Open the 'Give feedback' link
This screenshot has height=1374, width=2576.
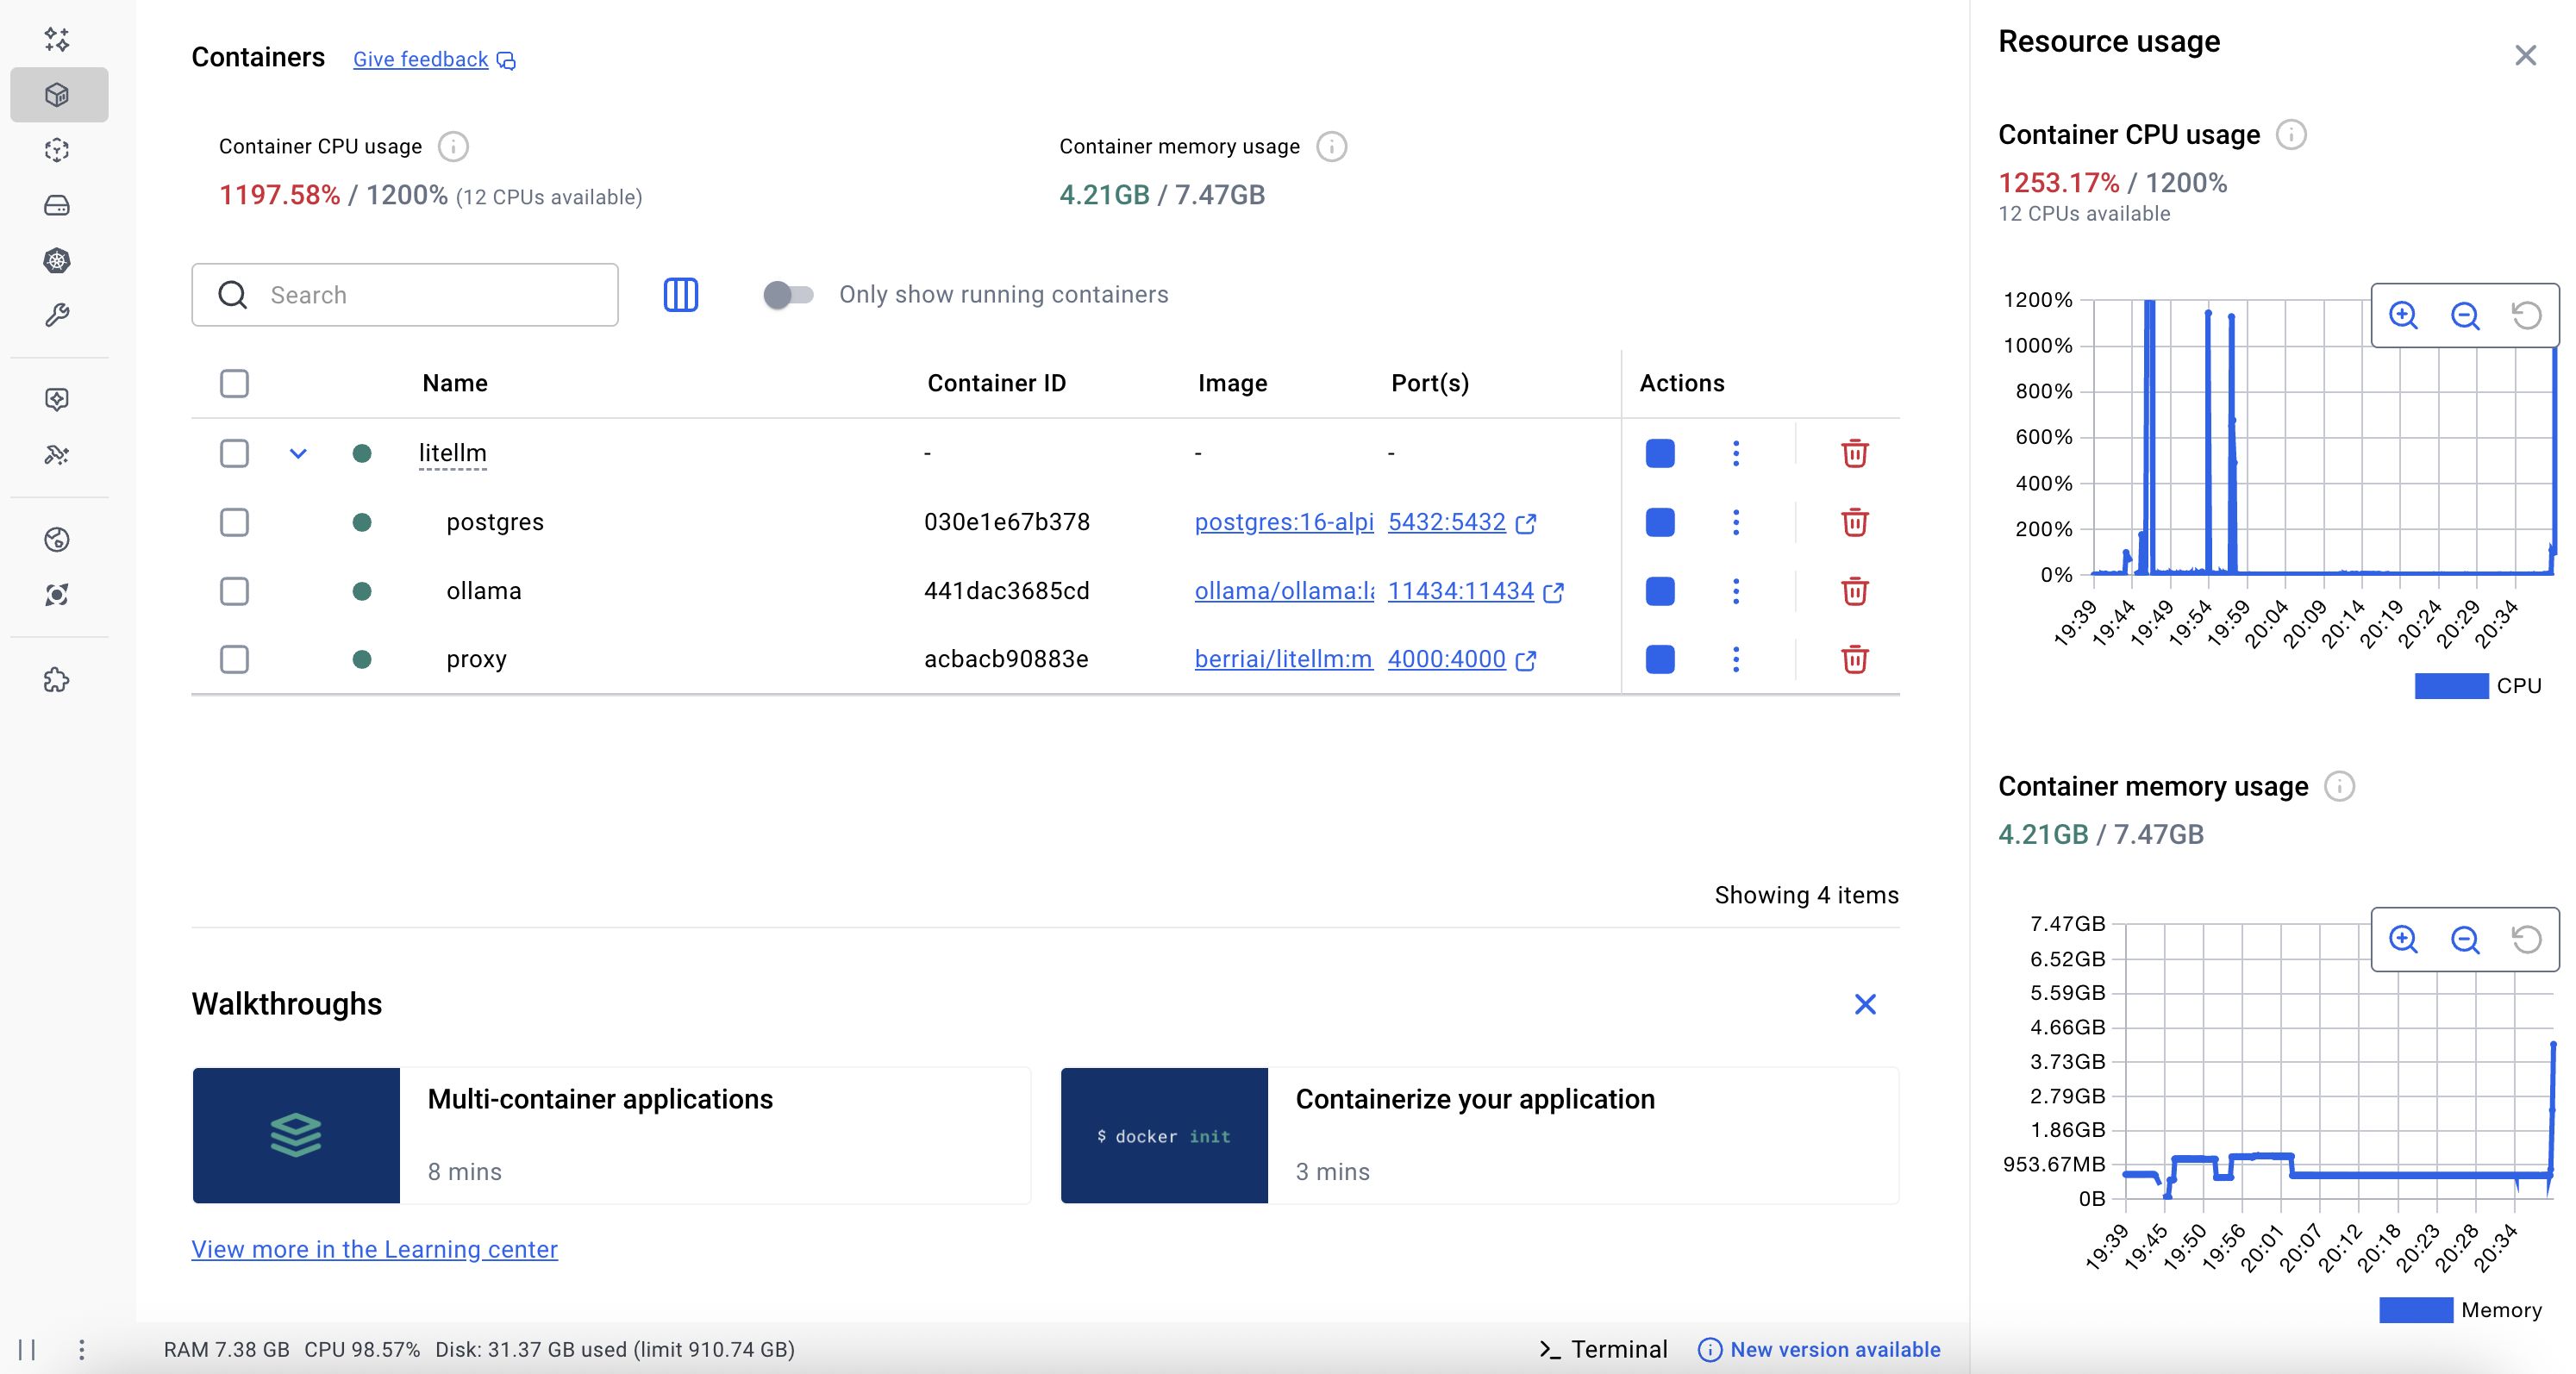(420, 59)
